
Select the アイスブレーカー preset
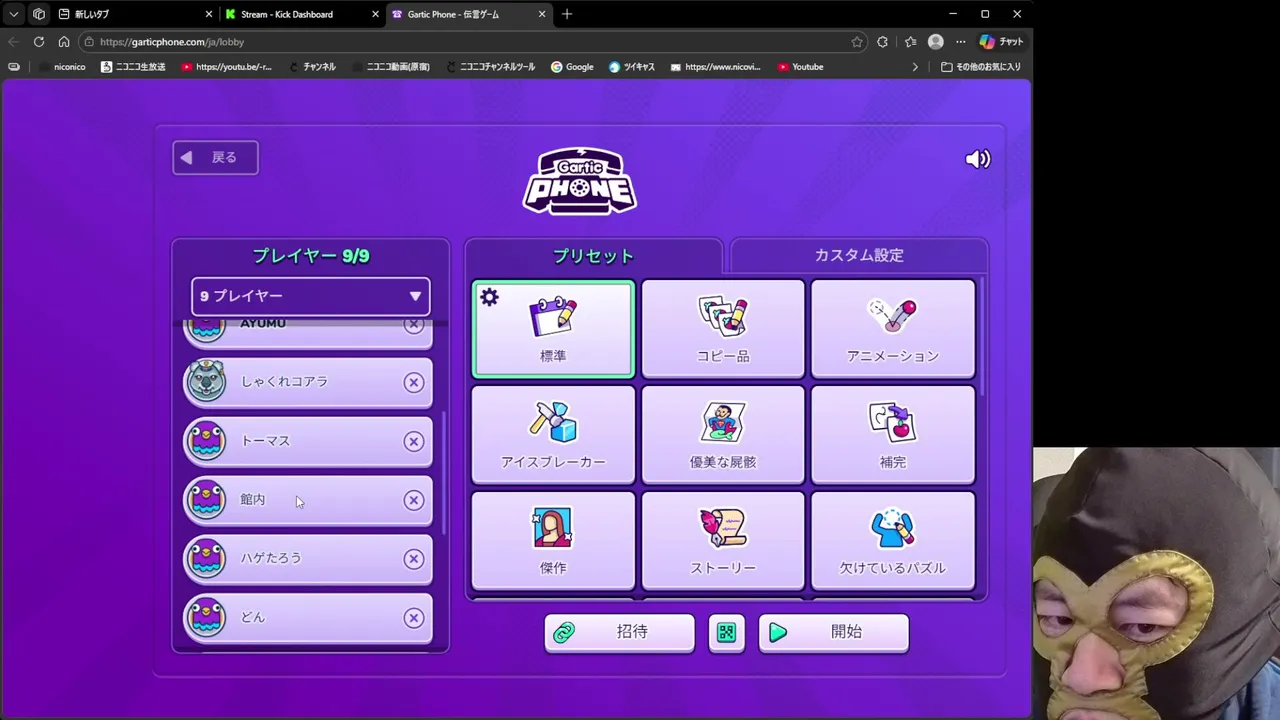click(x=553, y=435)
